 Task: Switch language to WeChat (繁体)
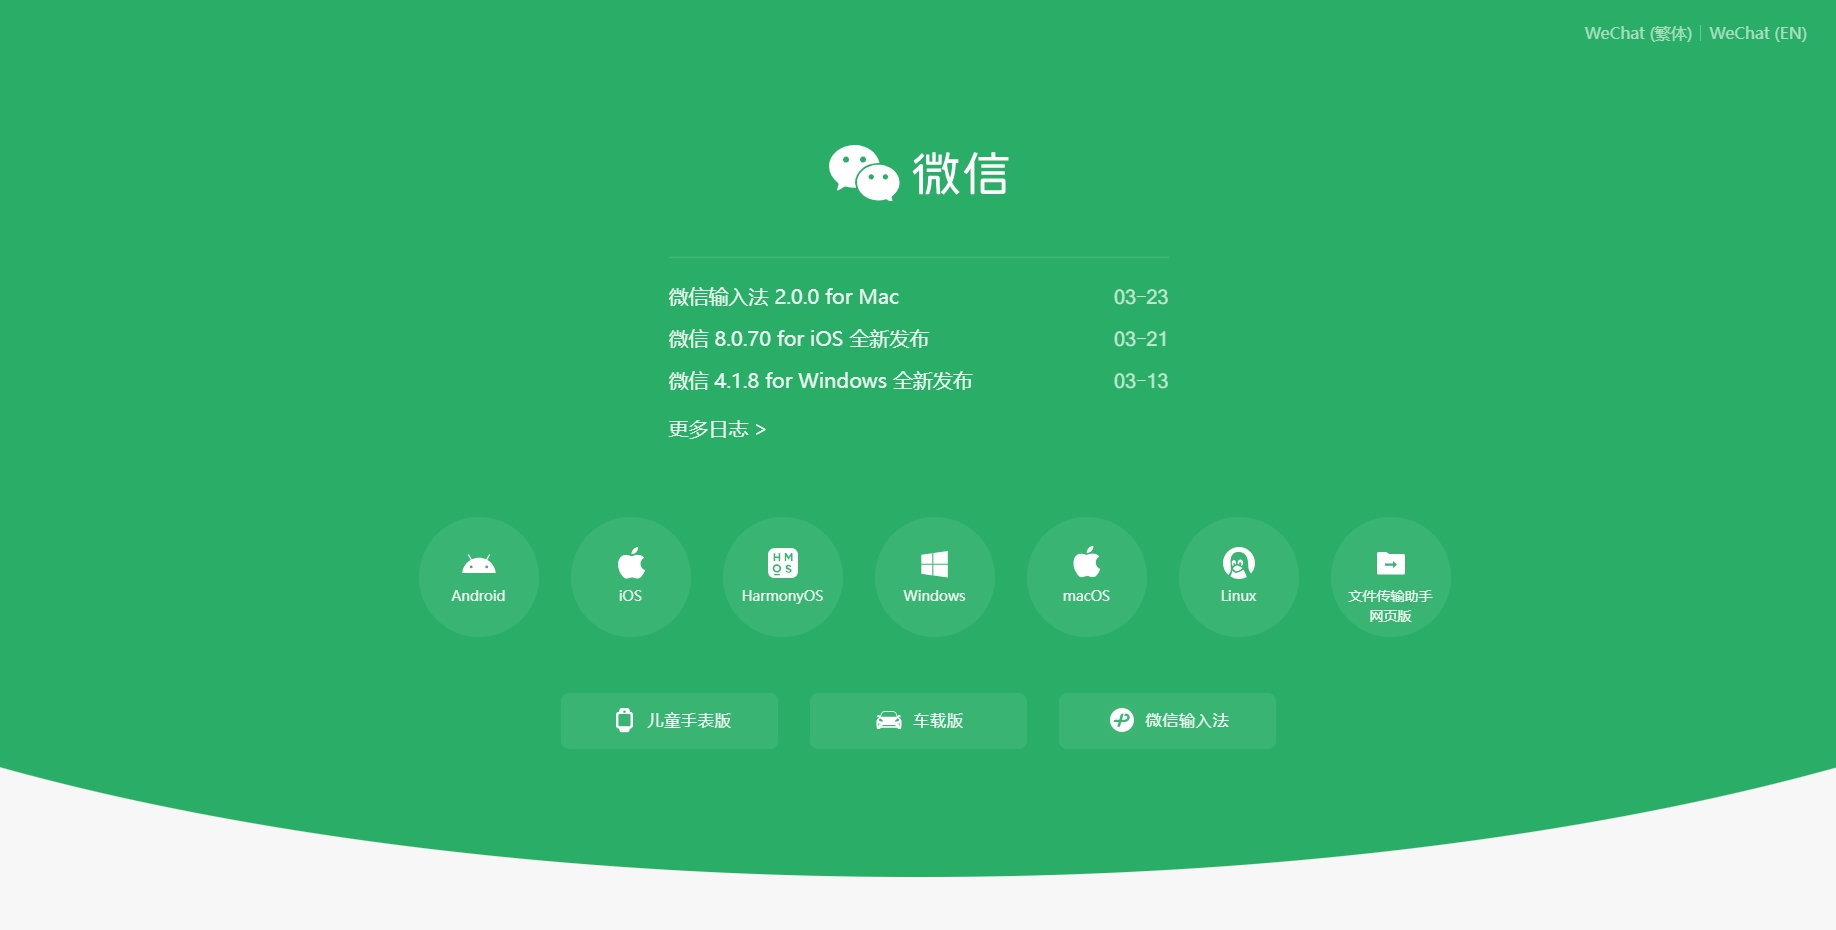click(1637, 32)
